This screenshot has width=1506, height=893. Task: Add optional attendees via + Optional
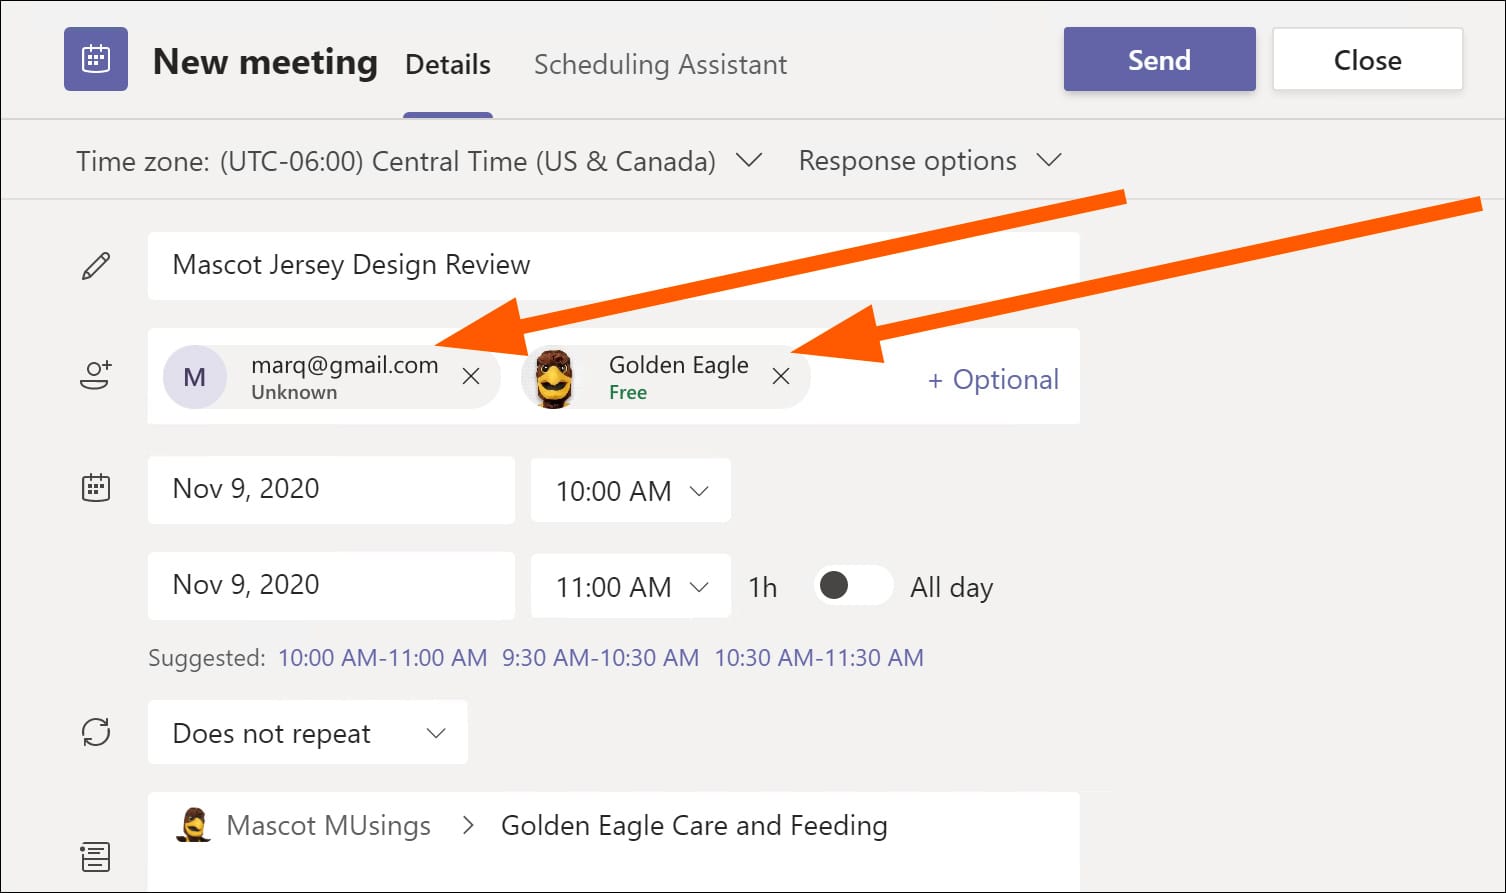(x=993, y=379)
